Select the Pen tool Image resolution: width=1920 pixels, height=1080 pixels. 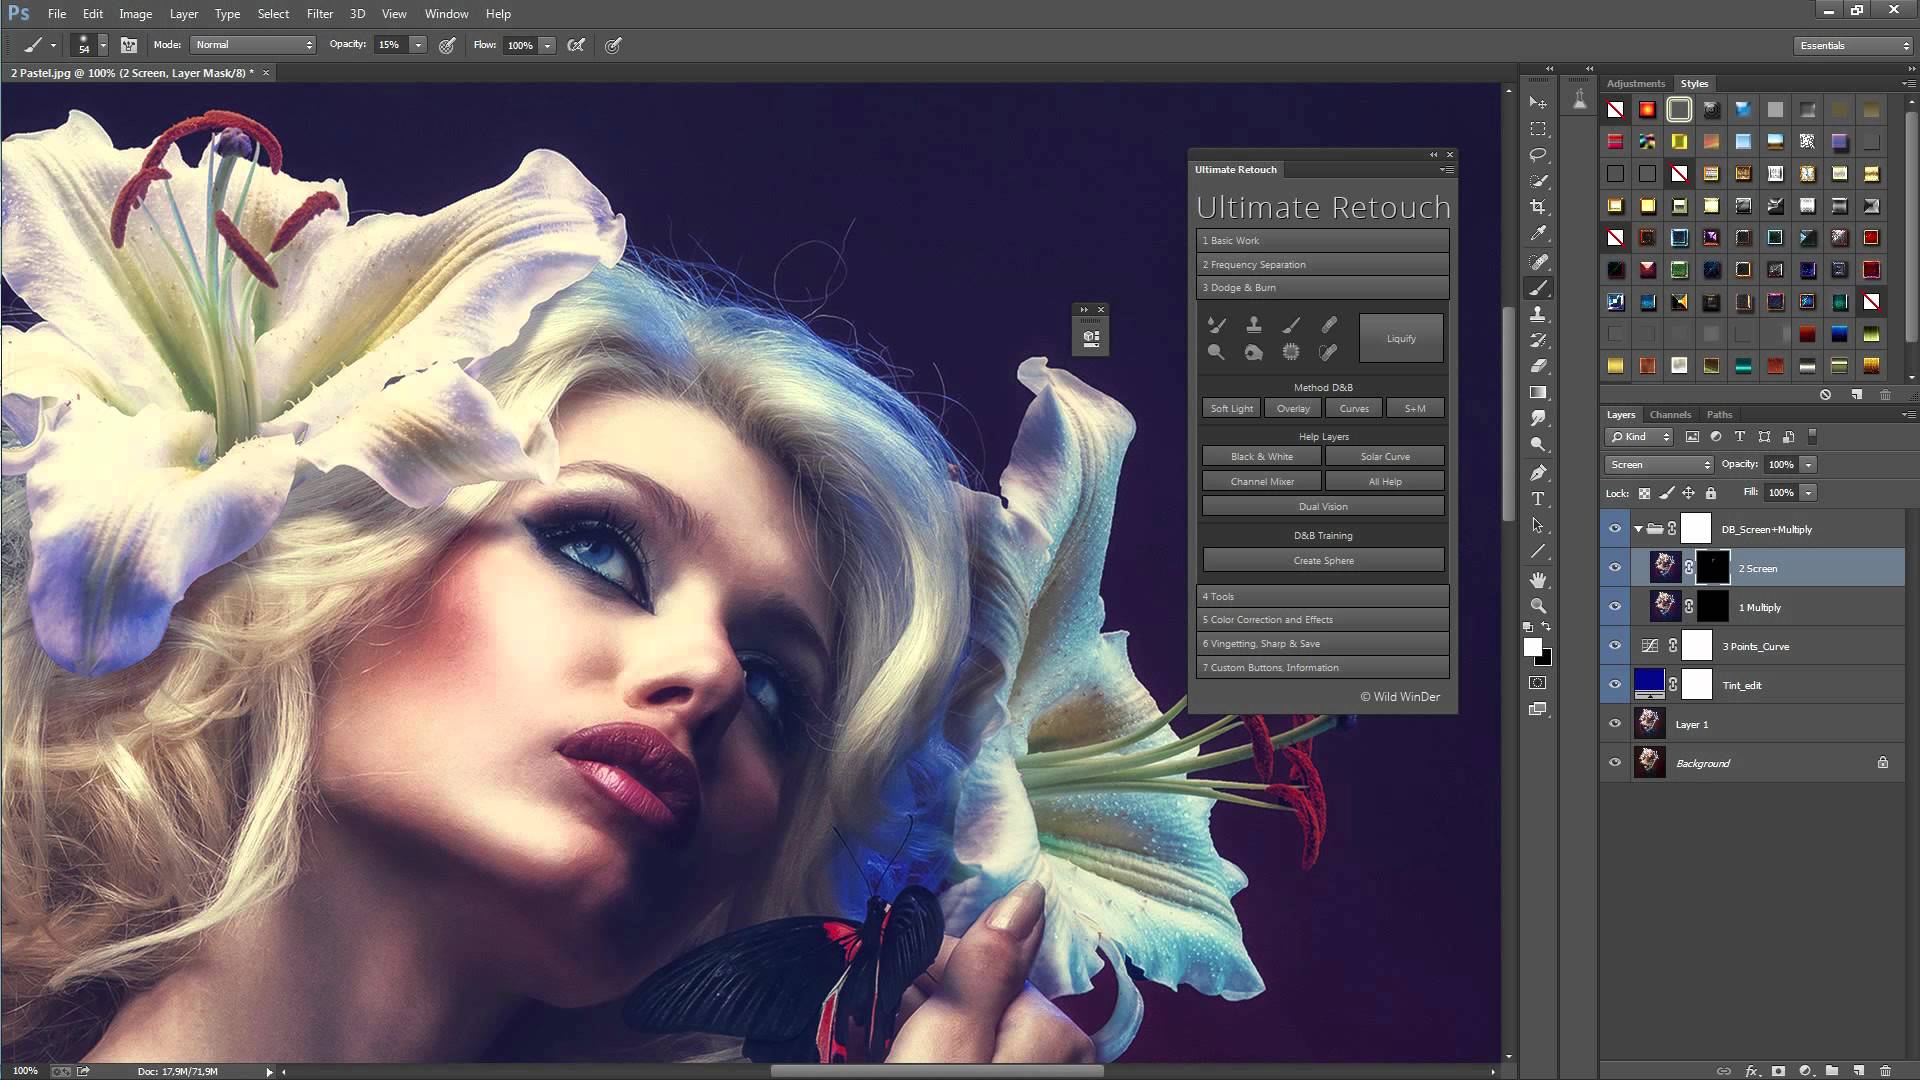[x=1538, y=472]
